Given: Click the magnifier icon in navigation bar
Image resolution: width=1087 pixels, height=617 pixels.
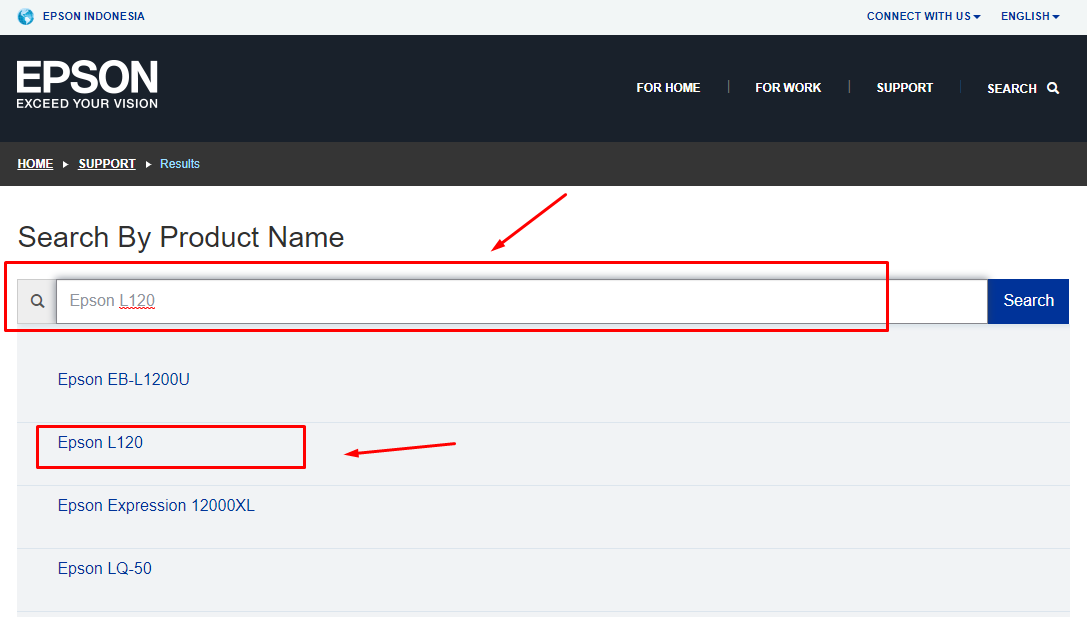Looking at the screenshot, I should pyautogui.click(x=1053, y=88).
